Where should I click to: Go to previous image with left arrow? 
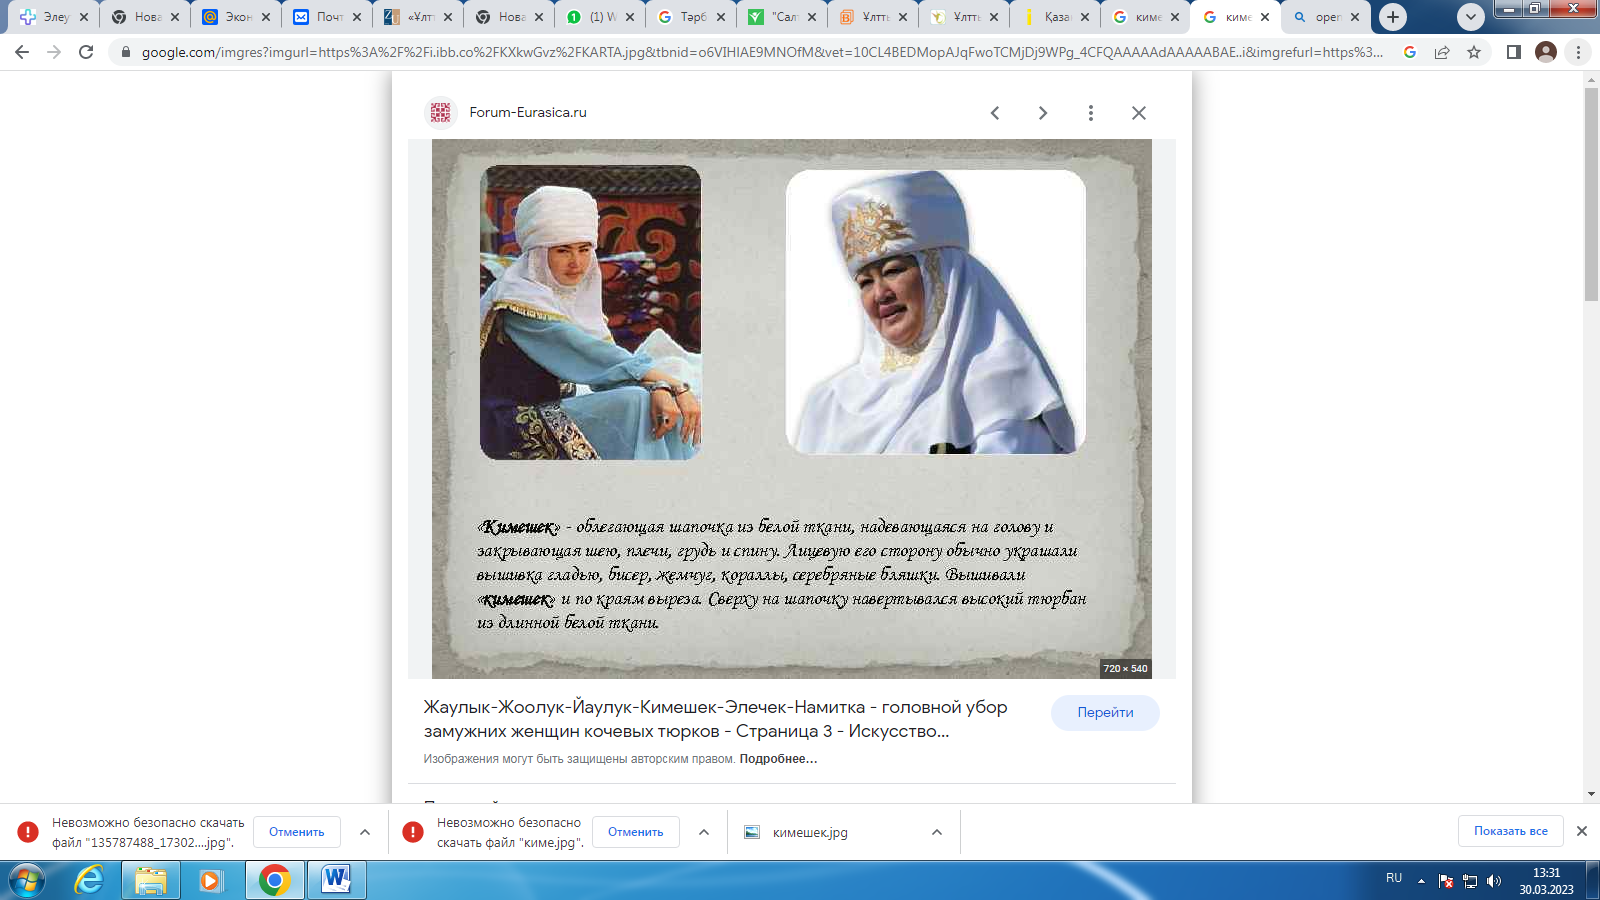[995, 113]
